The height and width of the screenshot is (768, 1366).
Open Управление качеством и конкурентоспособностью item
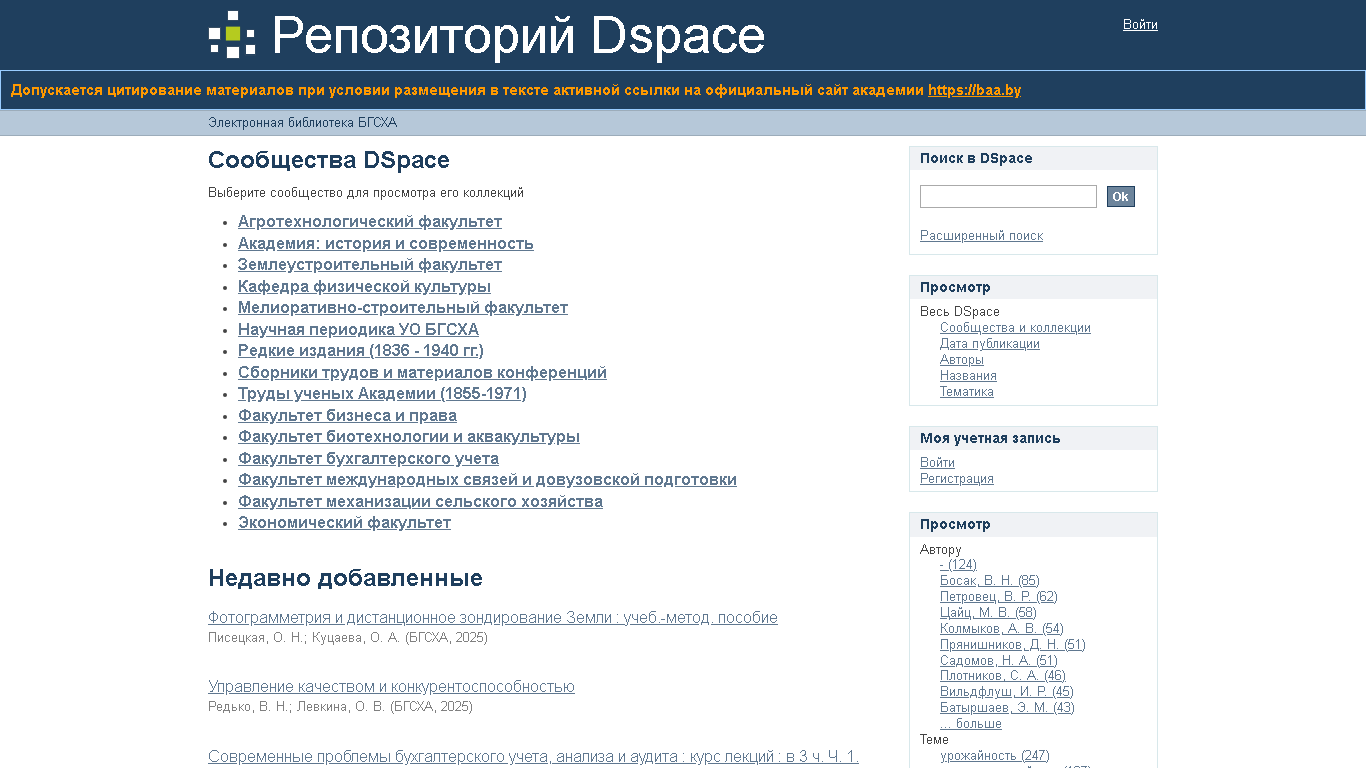(391, 687)
